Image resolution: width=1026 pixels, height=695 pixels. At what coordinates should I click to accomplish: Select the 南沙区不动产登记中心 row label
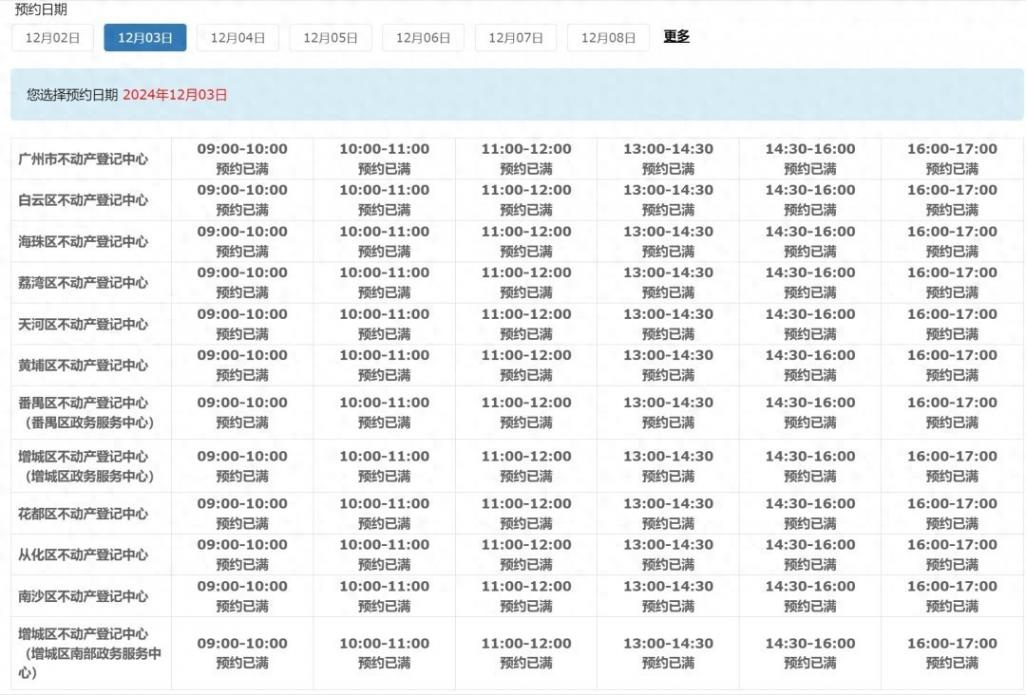(x=83, y=596)
